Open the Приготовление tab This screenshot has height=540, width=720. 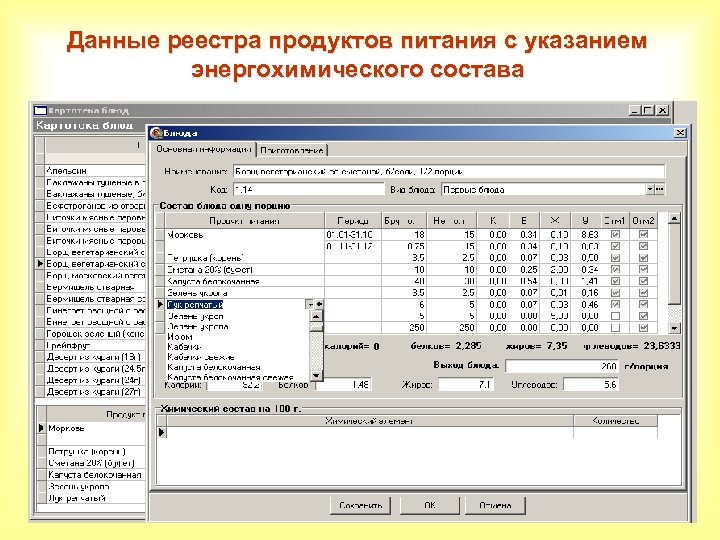tap(292, 150)
